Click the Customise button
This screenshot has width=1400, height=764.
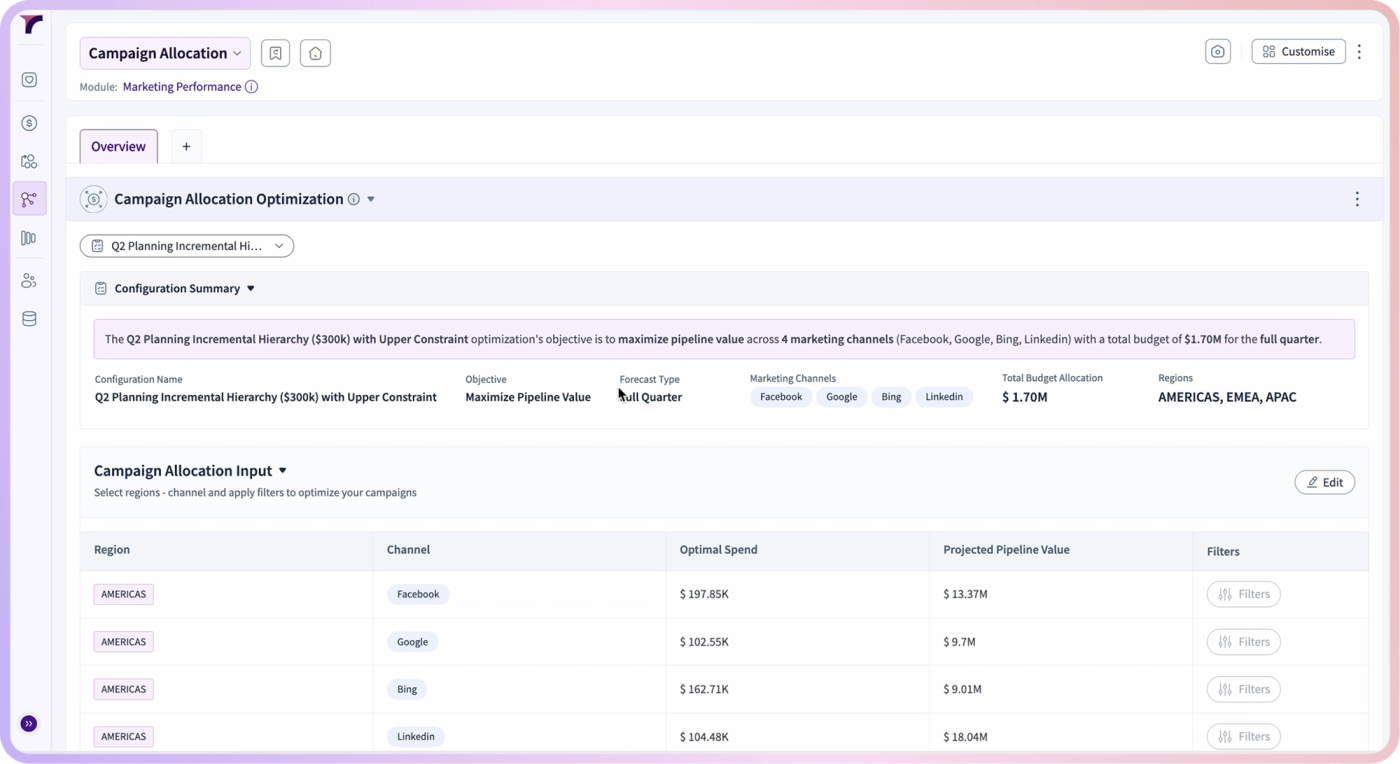point(1298,52)
